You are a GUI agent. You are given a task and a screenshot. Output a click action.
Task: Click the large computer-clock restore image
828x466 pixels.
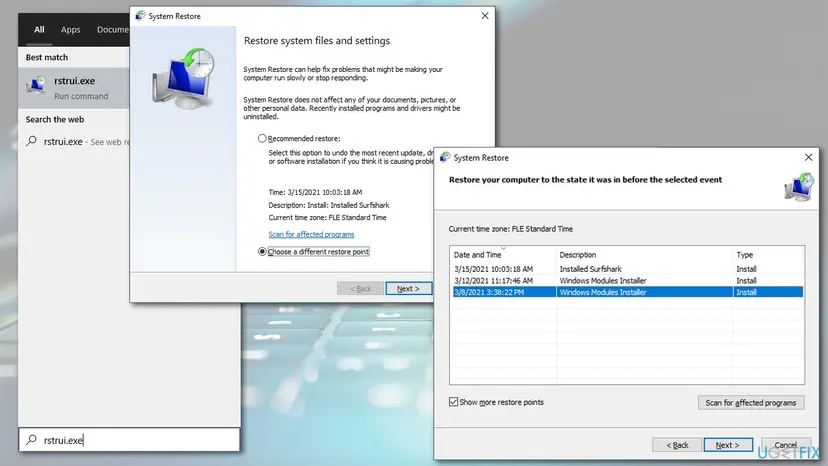(x=183, y=78)
